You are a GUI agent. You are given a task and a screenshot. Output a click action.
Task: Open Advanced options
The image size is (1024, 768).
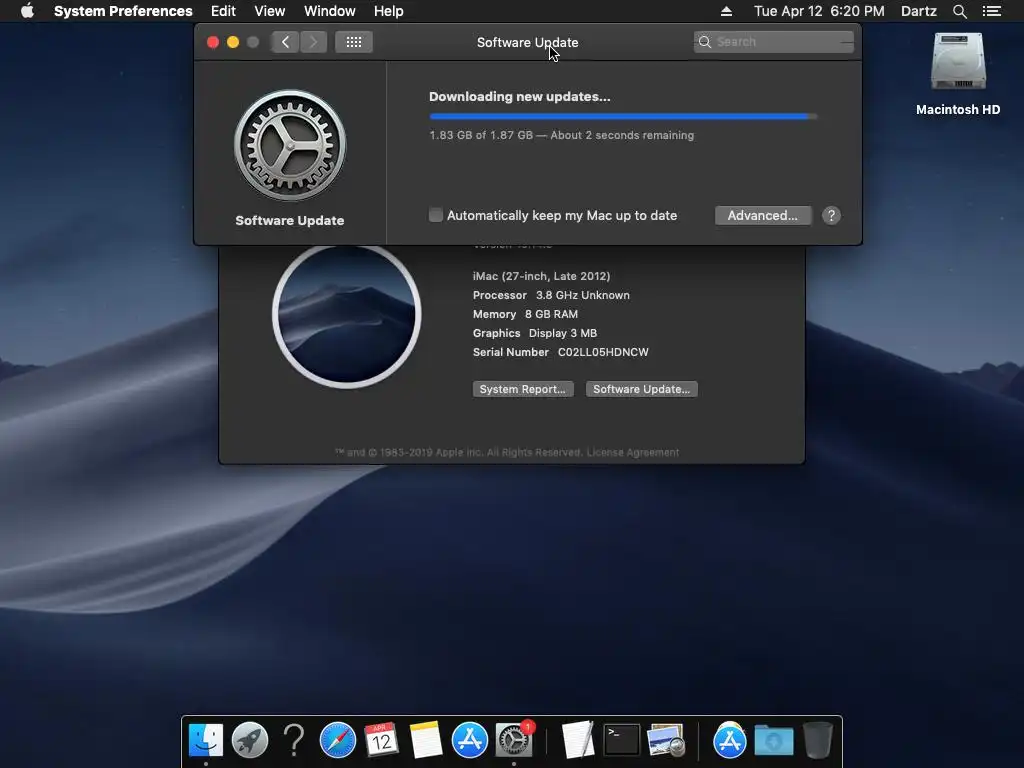(x=763, y=216)
